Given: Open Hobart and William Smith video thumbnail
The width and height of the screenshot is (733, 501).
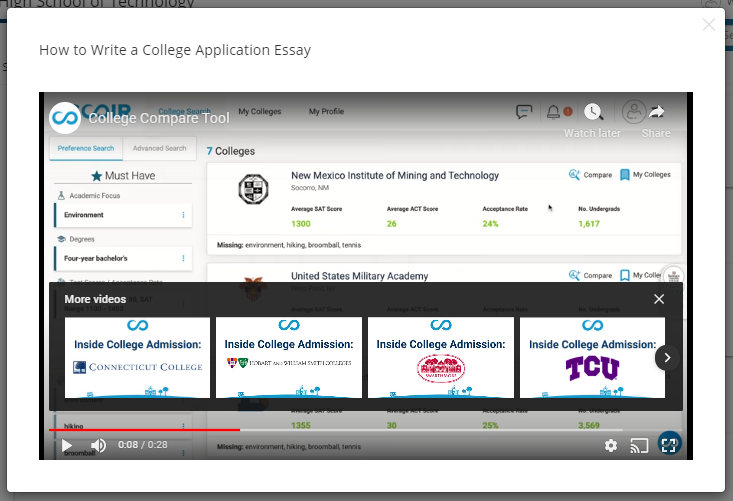Looking at the screenshot, I should 289,358.
